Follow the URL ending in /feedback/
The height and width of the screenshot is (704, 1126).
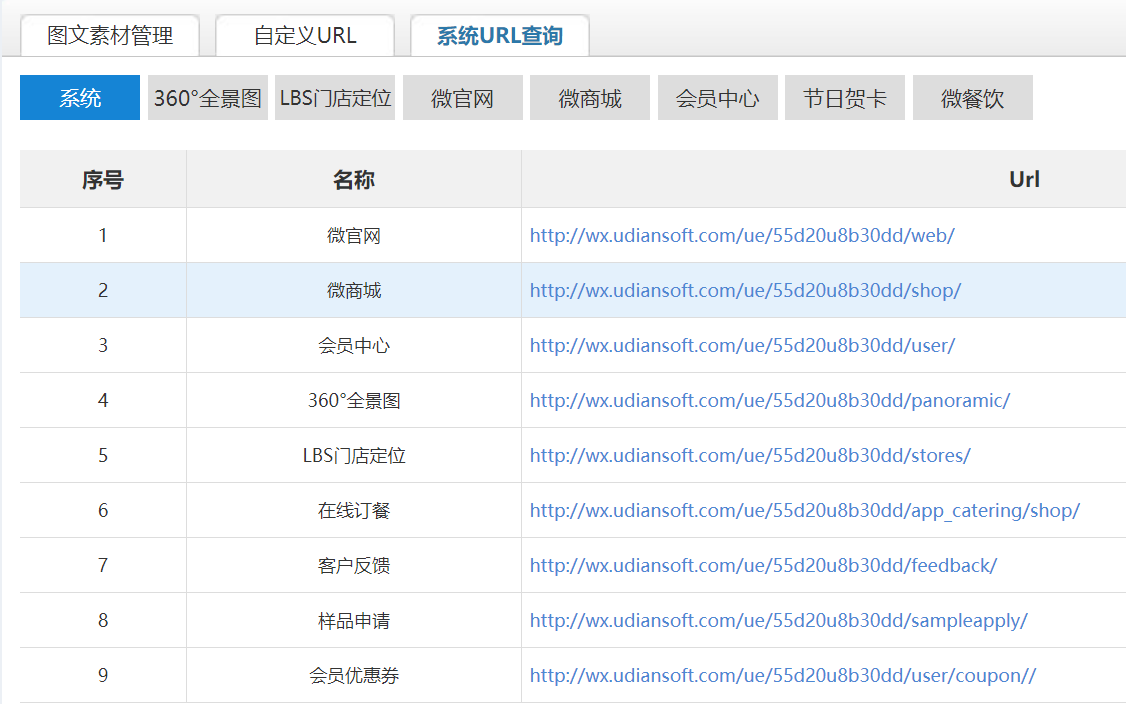coord(763,565)
